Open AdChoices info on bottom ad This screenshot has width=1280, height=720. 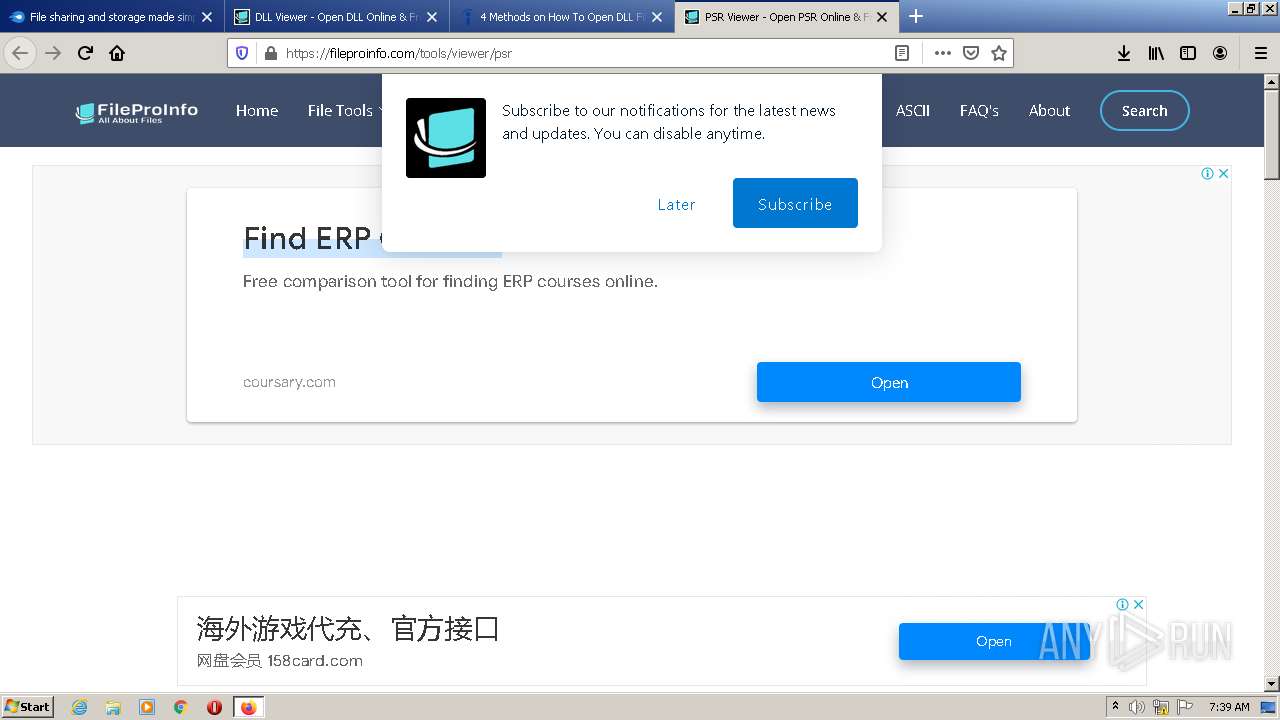pyautogui.click(x=1122, y=604)
